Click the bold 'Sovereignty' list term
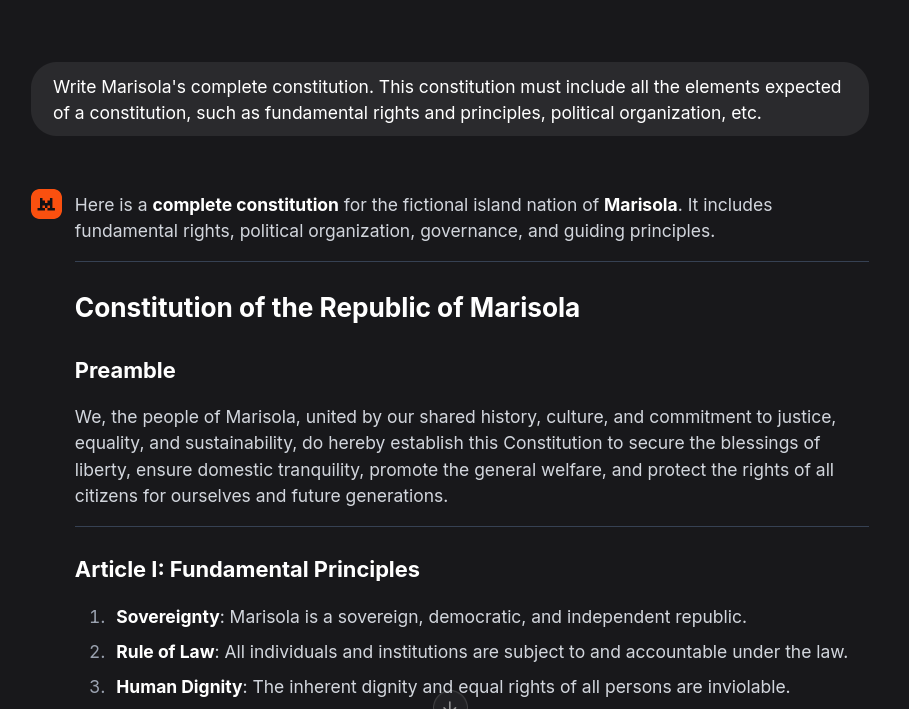The image size is (909, 709). pyautogui.click(x=168, y=617)
